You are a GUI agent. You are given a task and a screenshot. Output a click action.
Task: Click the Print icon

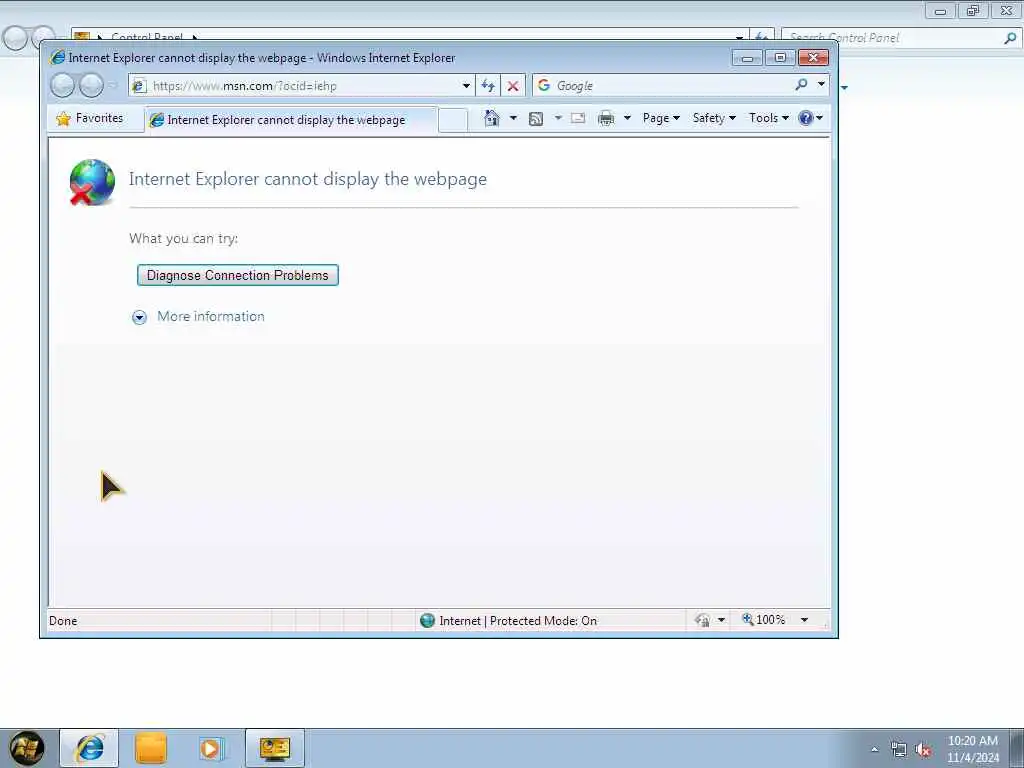pos(606,118)
